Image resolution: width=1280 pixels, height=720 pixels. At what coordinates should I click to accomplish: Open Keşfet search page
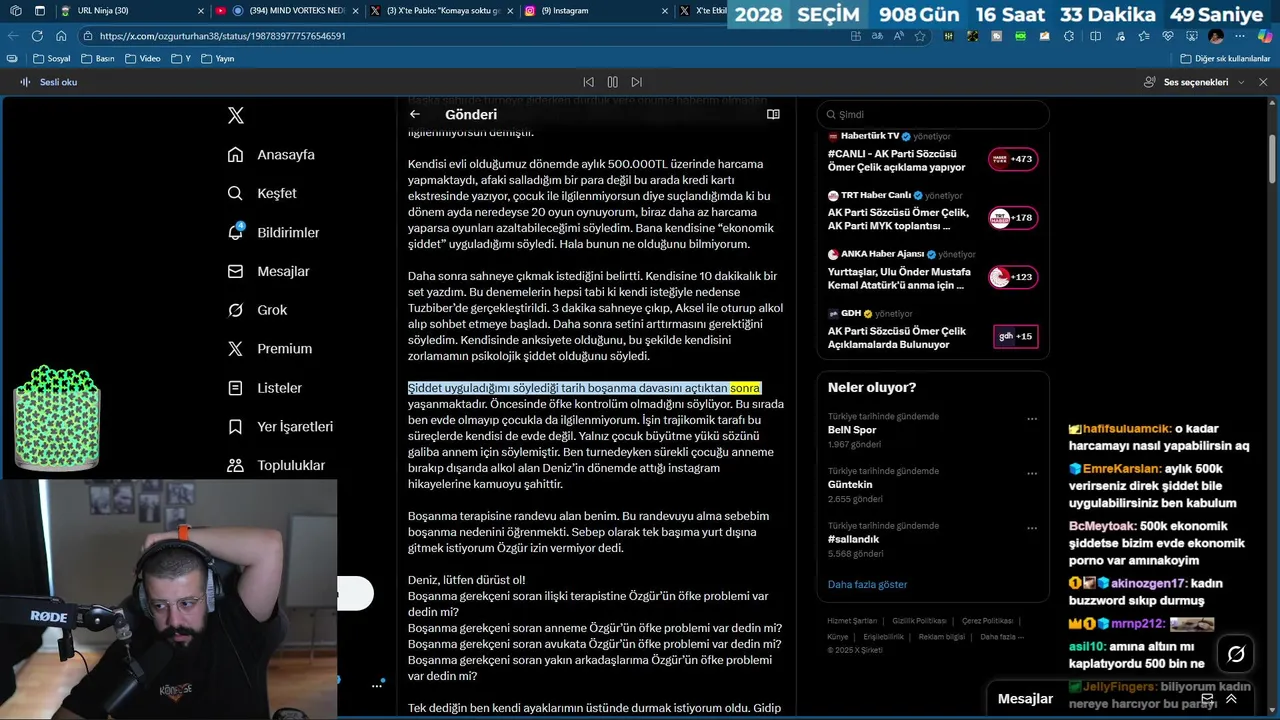262,193
